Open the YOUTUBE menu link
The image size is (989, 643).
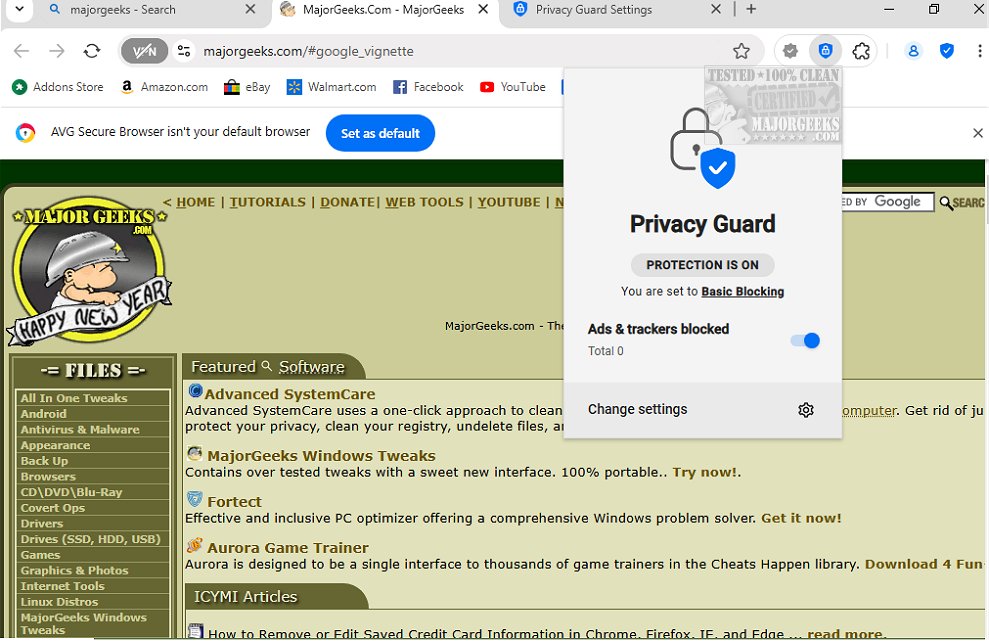click(x=508, y=203)
